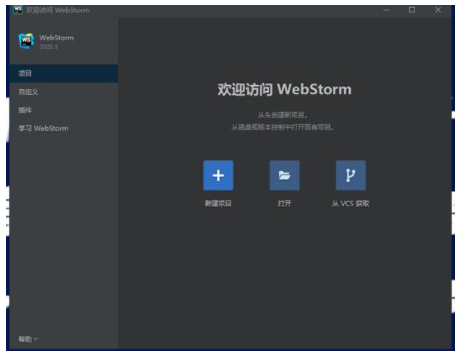Click the WebStorm product name in sidebar
Viewport: 462px width, 363px height.
pyautogui.click(x=57, y=38)
